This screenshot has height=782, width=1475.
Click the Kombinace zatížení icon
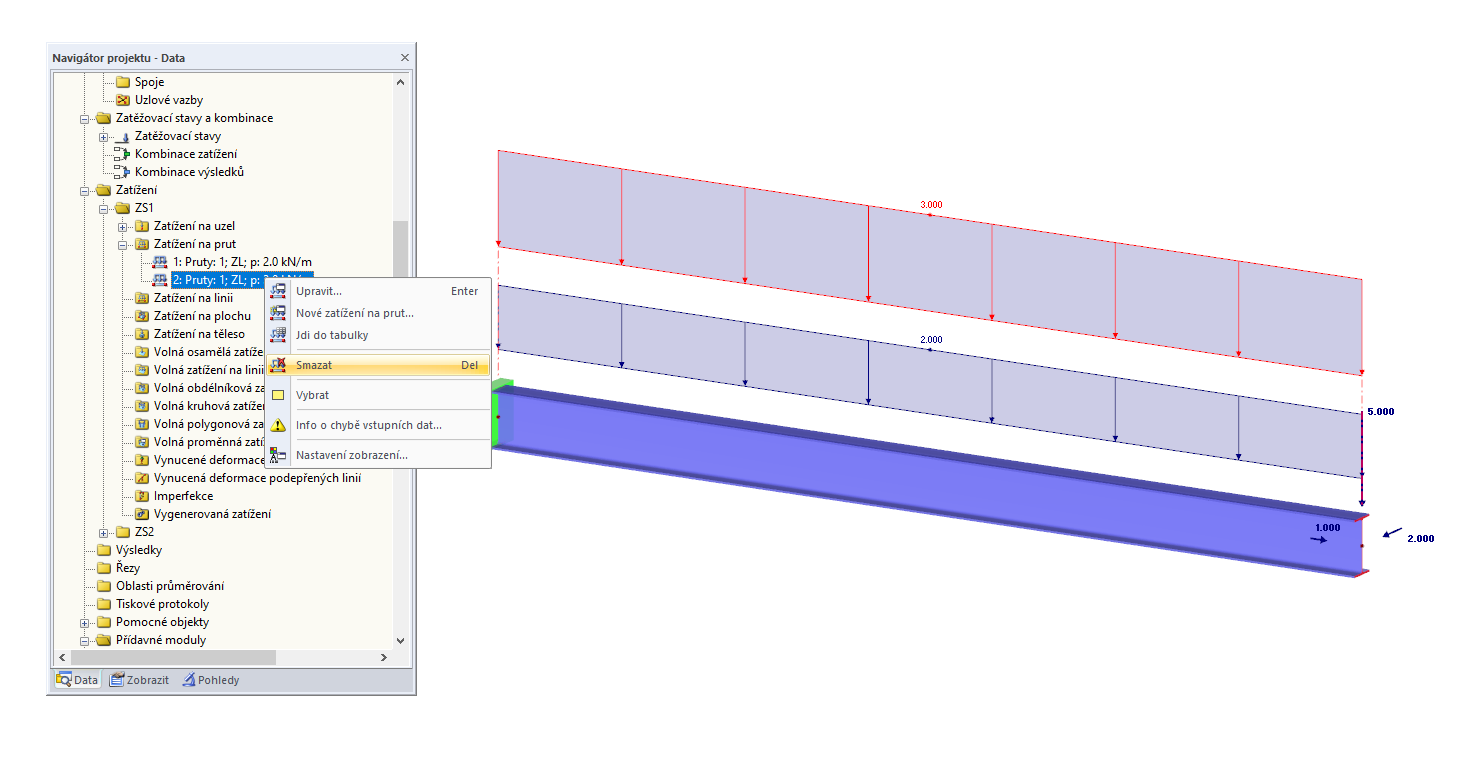[x=123, y=154]
